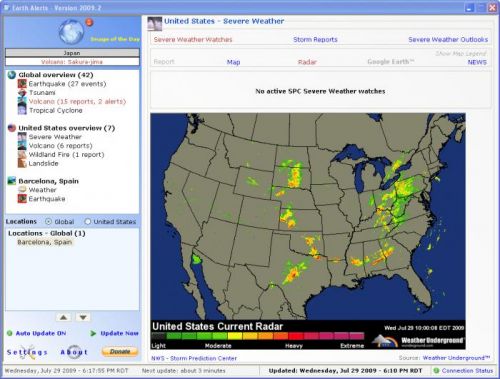The image size is (500, 379).
Task: Click the United States flag icon
Action: click(12, 128)
